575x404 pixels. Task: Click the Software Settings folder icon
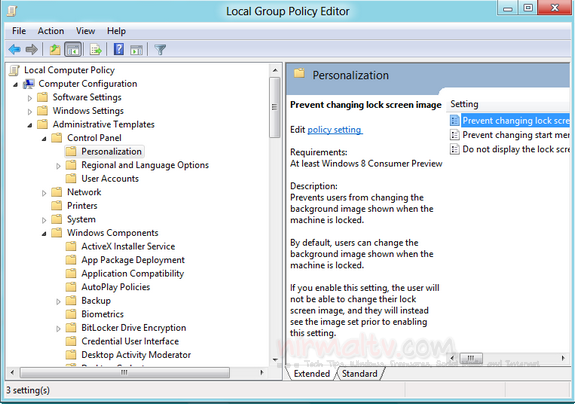[43, 98]
